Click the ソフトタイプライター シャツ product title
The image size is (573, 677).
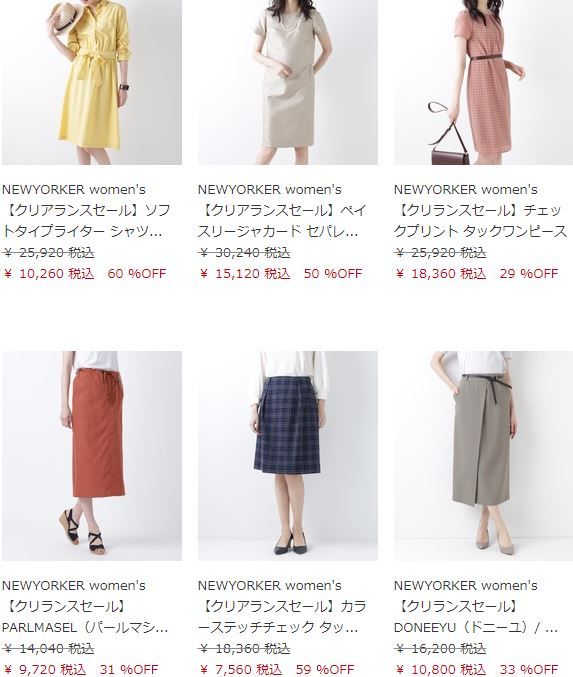tap(86, 221)
